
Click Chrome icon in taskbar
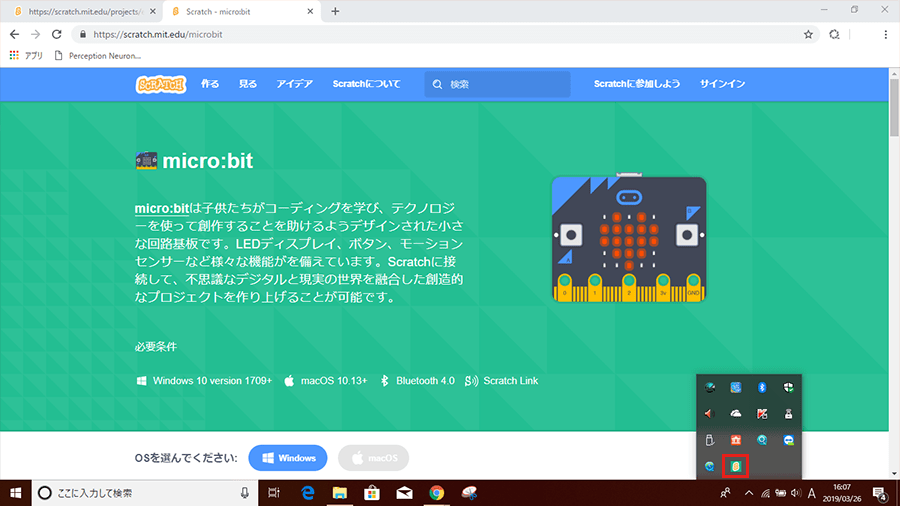pos(436,493)
